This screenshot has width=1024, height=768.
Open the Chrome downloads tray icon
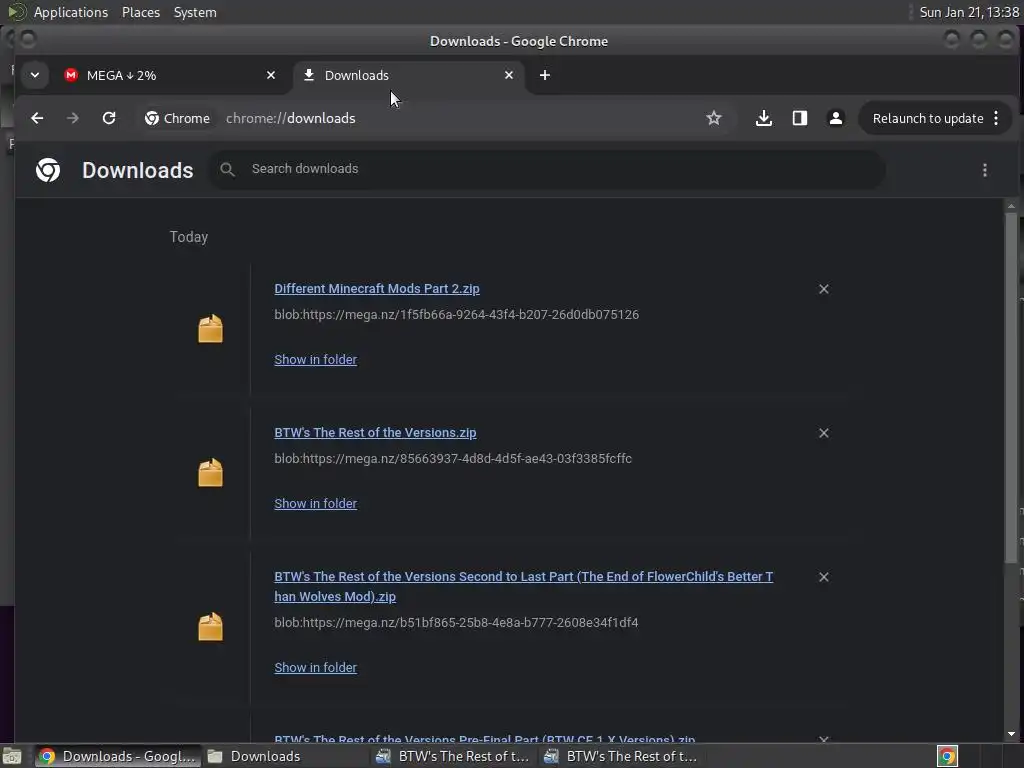tap(763, 118)
